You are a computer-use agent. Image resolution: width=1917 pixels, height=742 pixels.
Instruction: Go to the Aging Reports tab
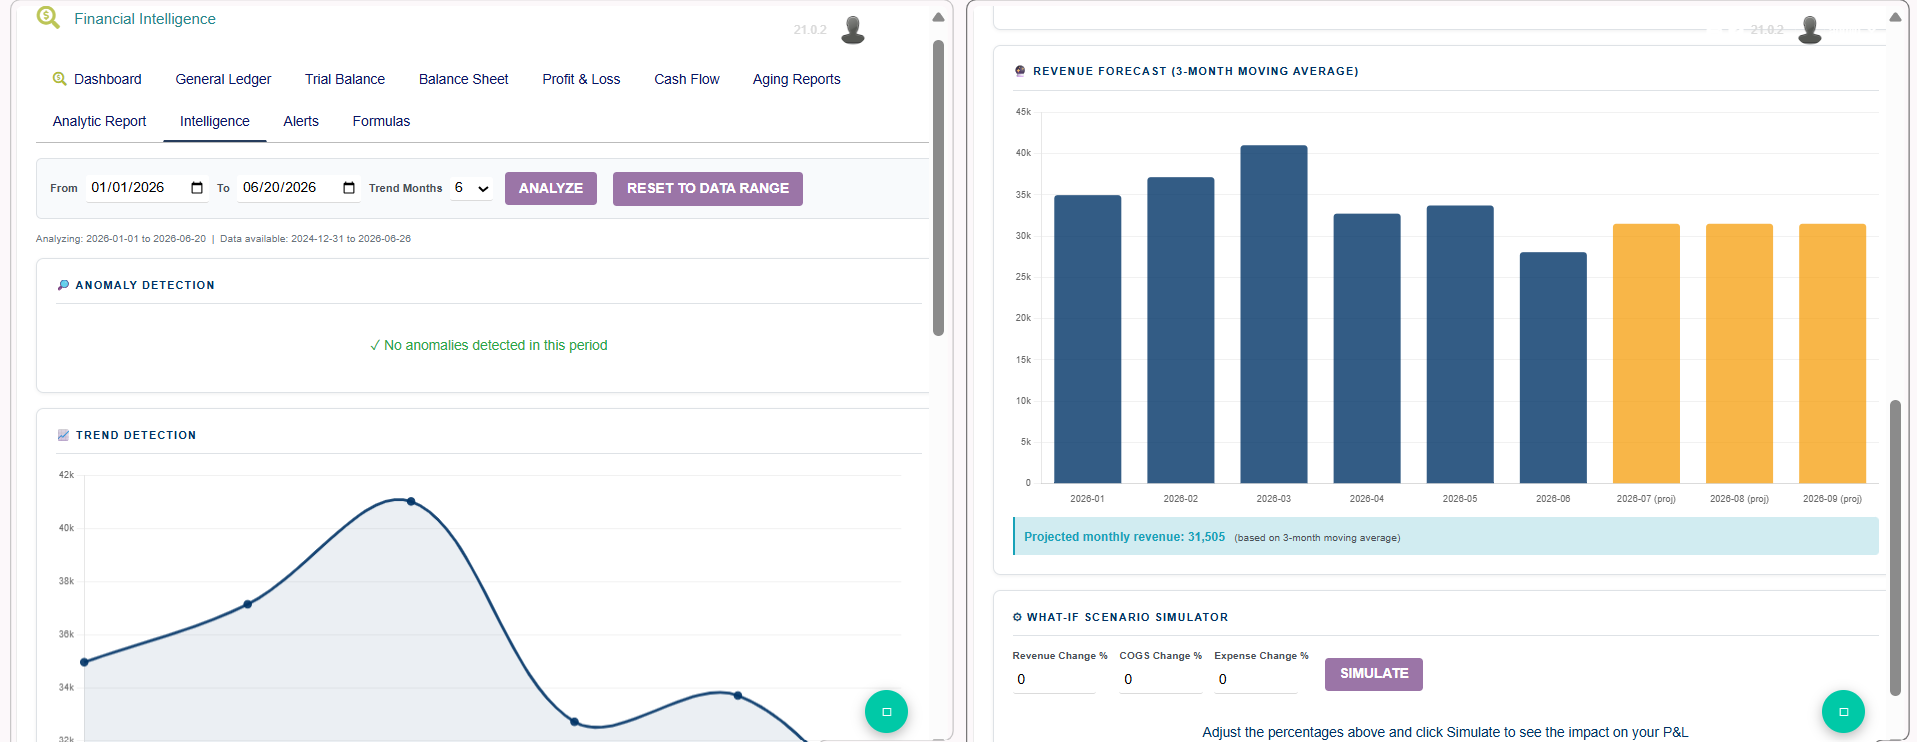797,79
